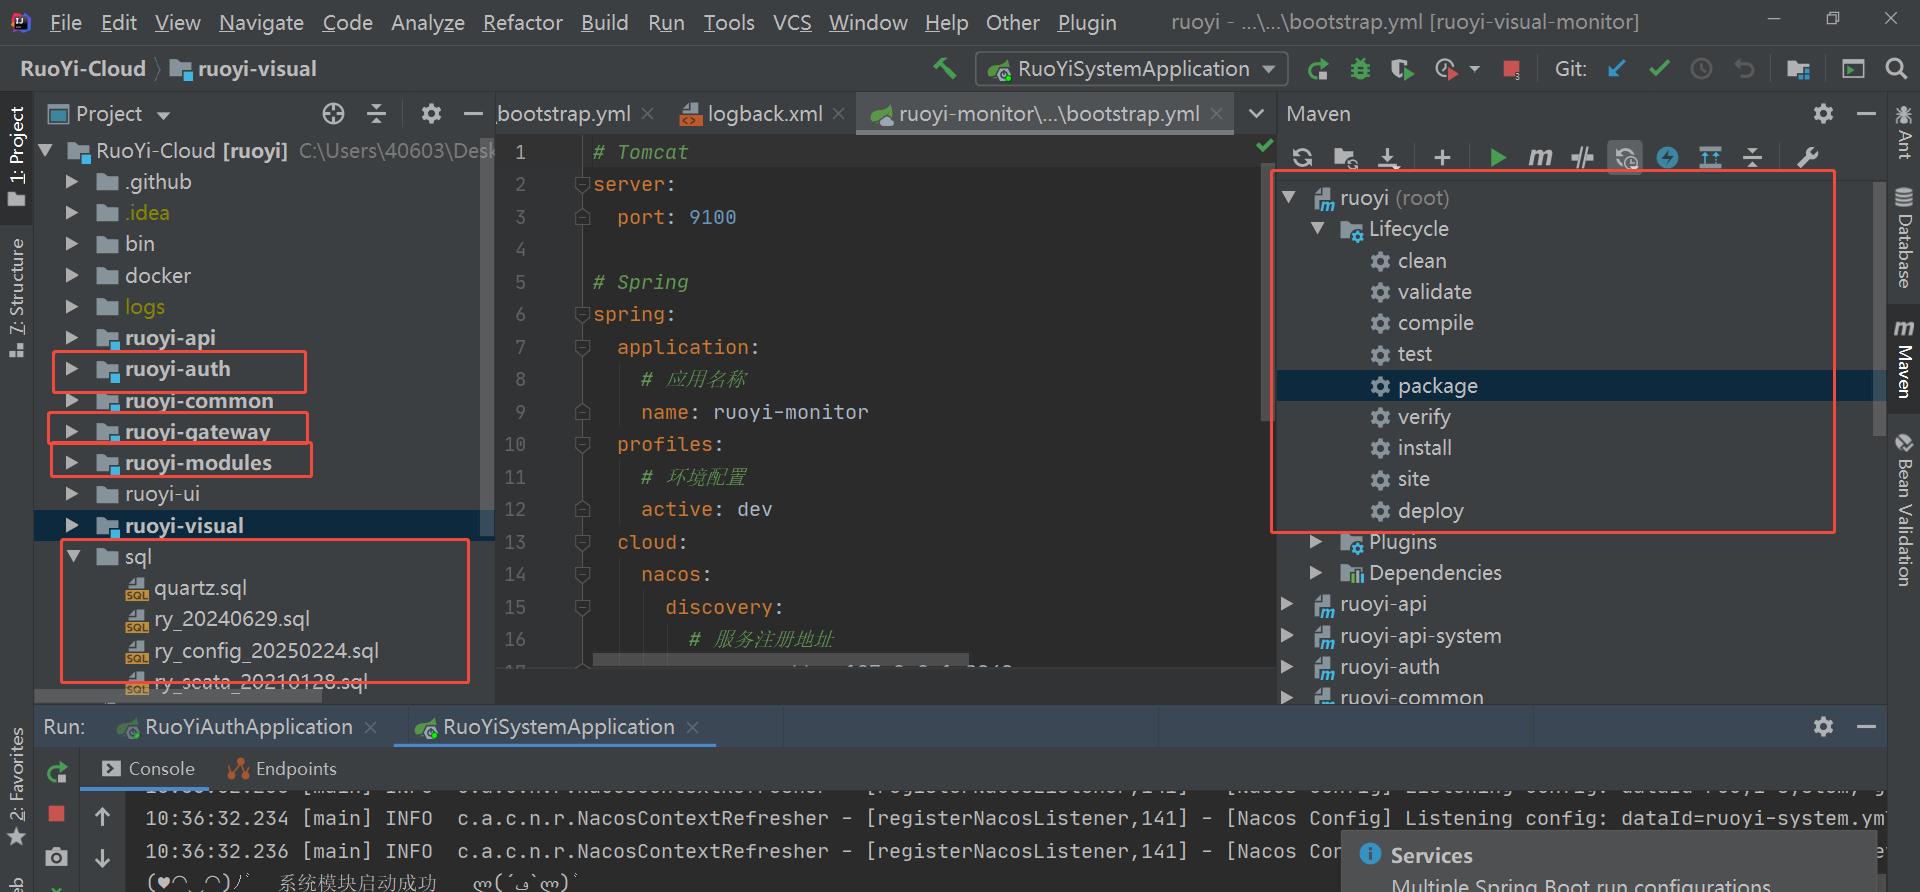Close the logback.xml tab

pos(838,114)
